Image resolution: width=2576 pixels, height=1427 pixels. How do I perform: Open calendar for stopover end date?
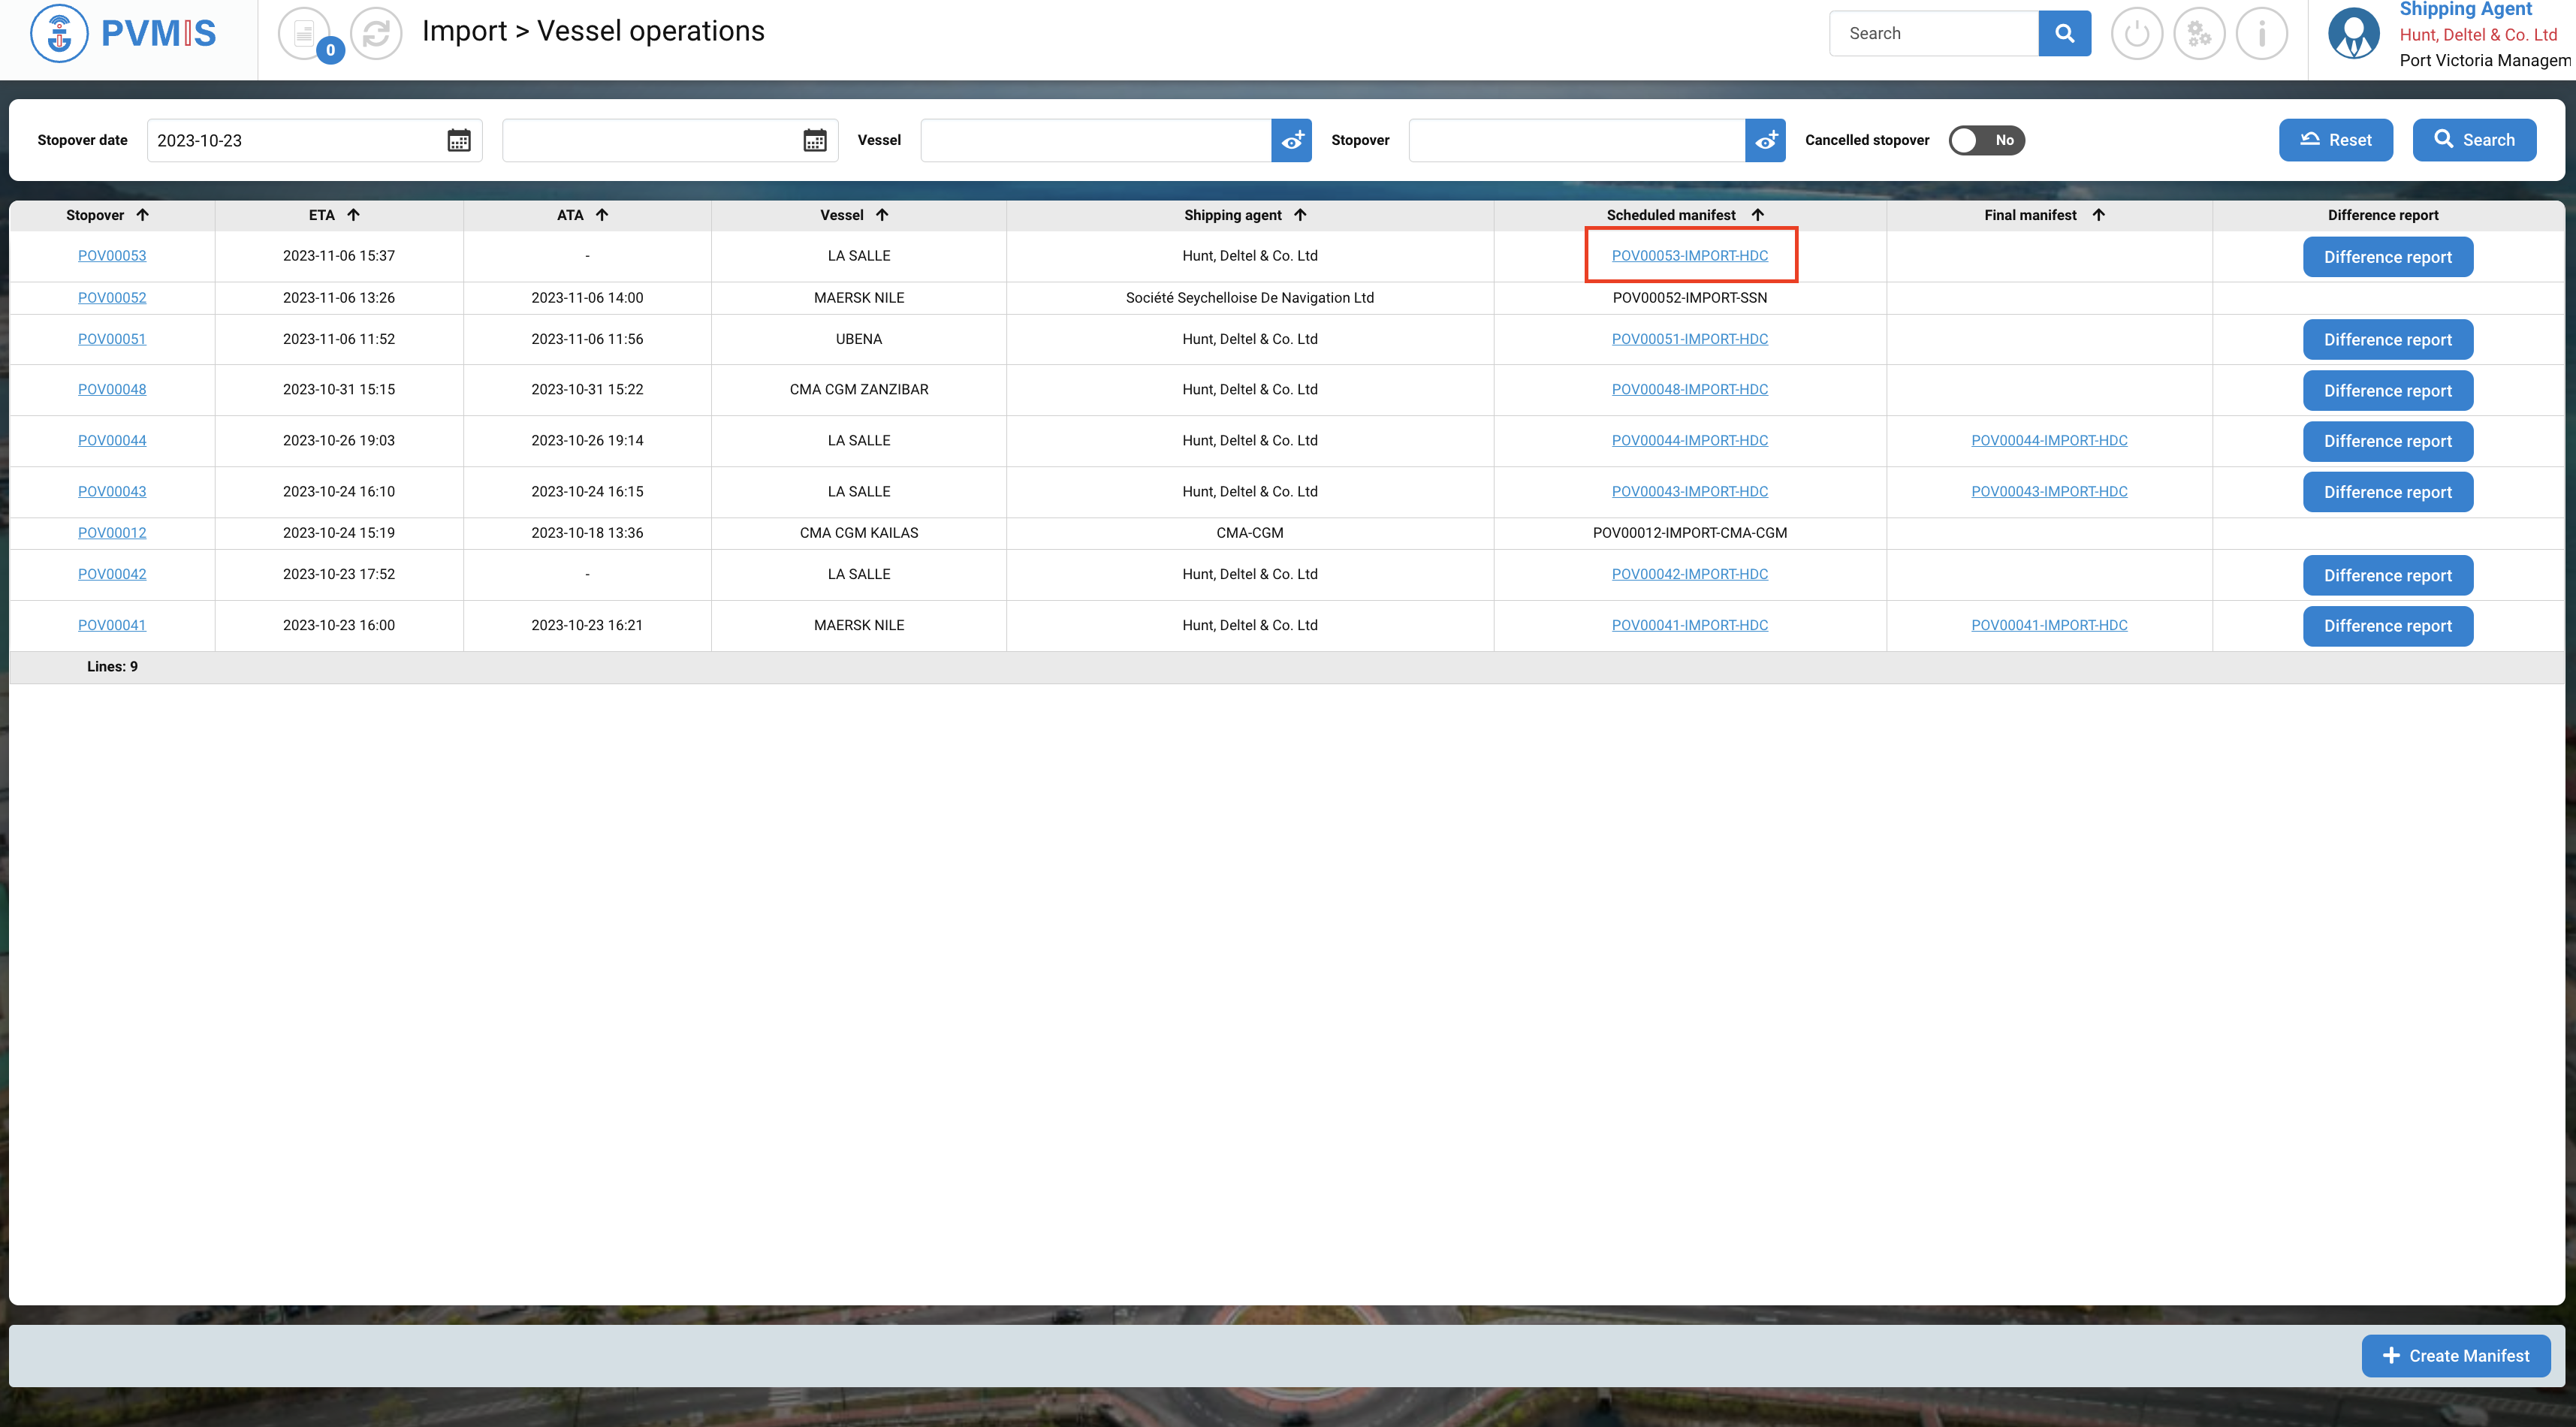(815, 140)
